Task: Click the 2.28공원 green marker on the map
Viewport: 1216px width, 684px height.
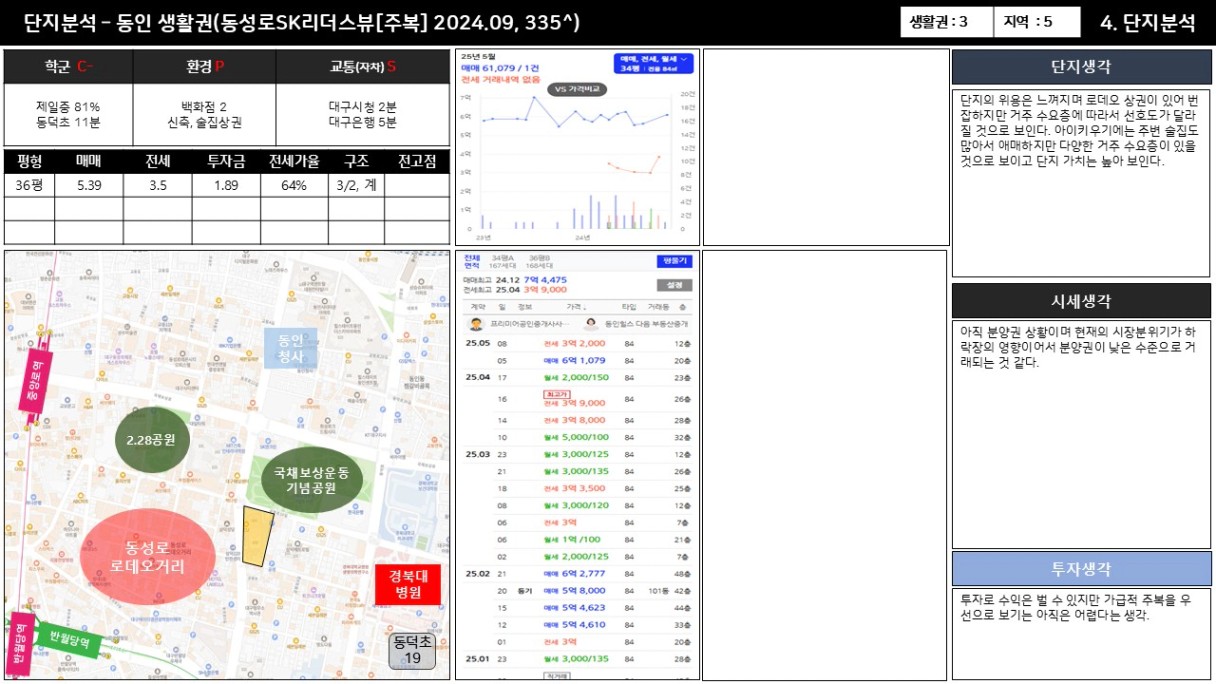Action: pos(151,439)
